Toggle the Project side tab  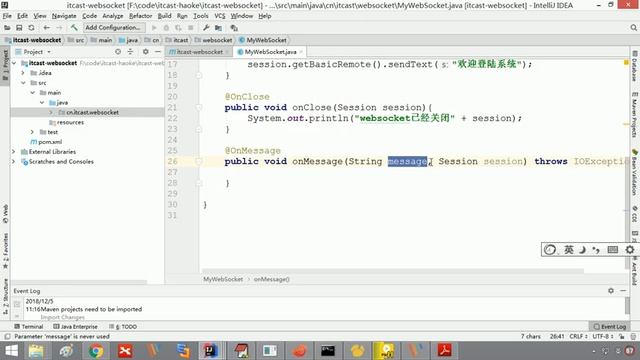[x=5, y=65]
